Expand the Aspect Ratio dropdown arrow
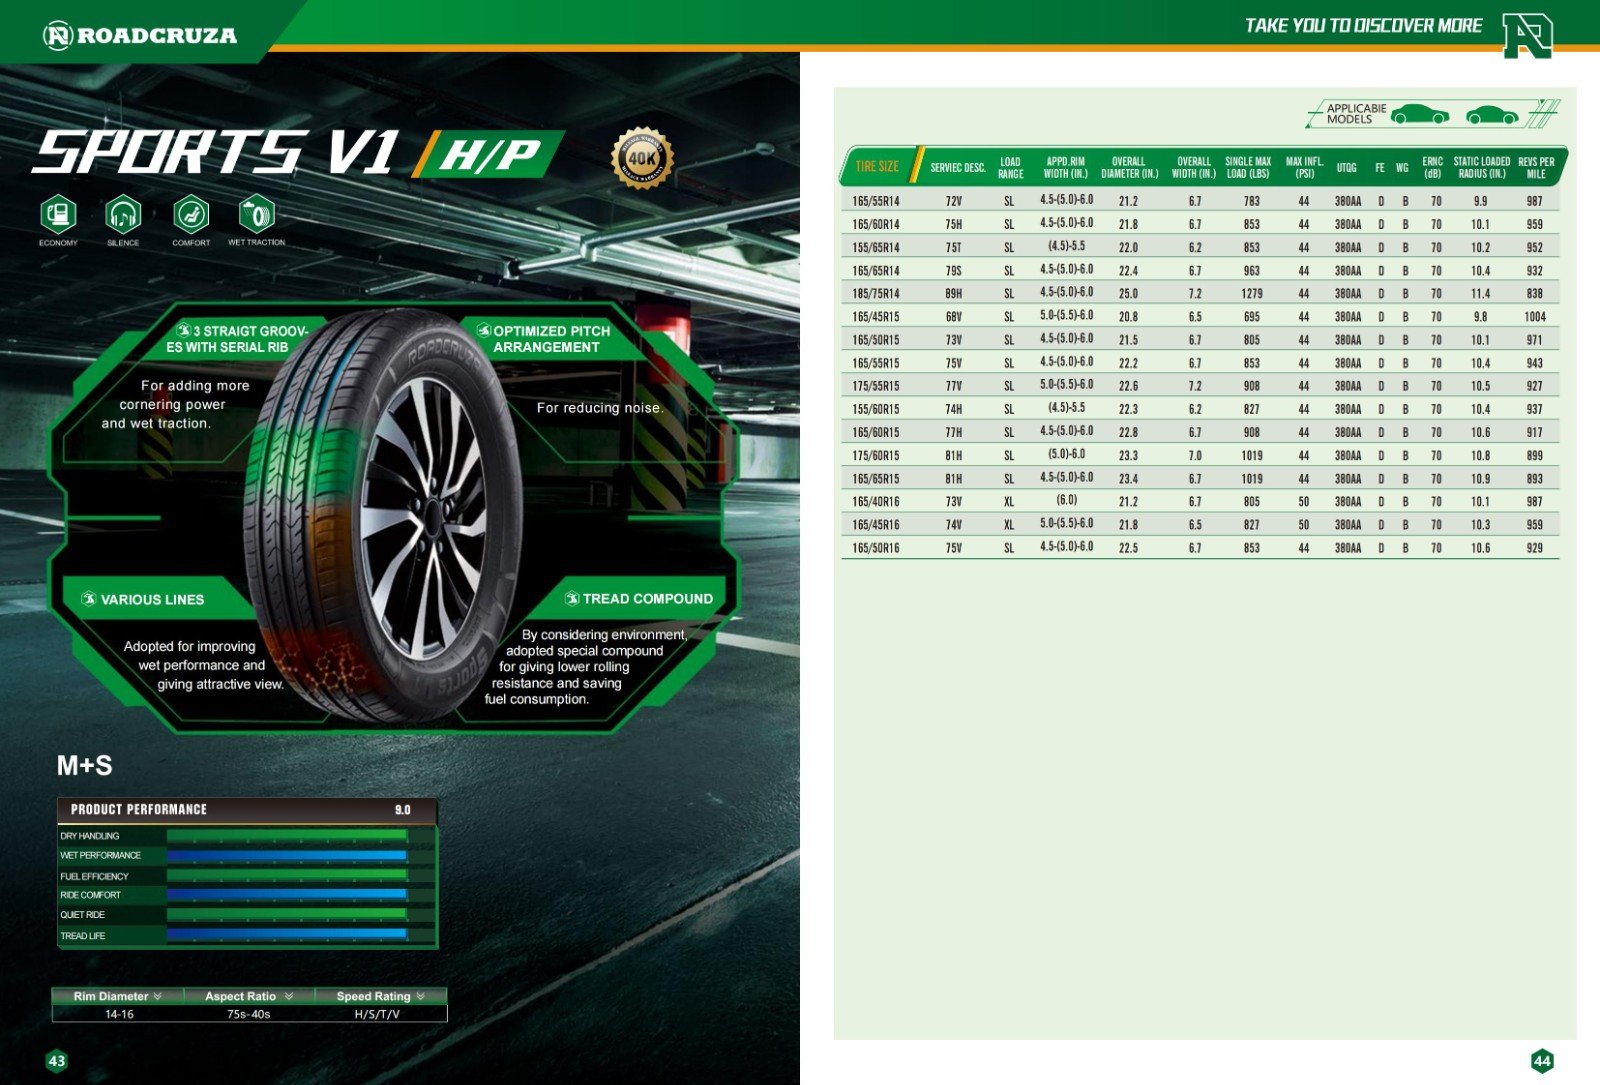 pyautogui.click(x=289, y=996)
